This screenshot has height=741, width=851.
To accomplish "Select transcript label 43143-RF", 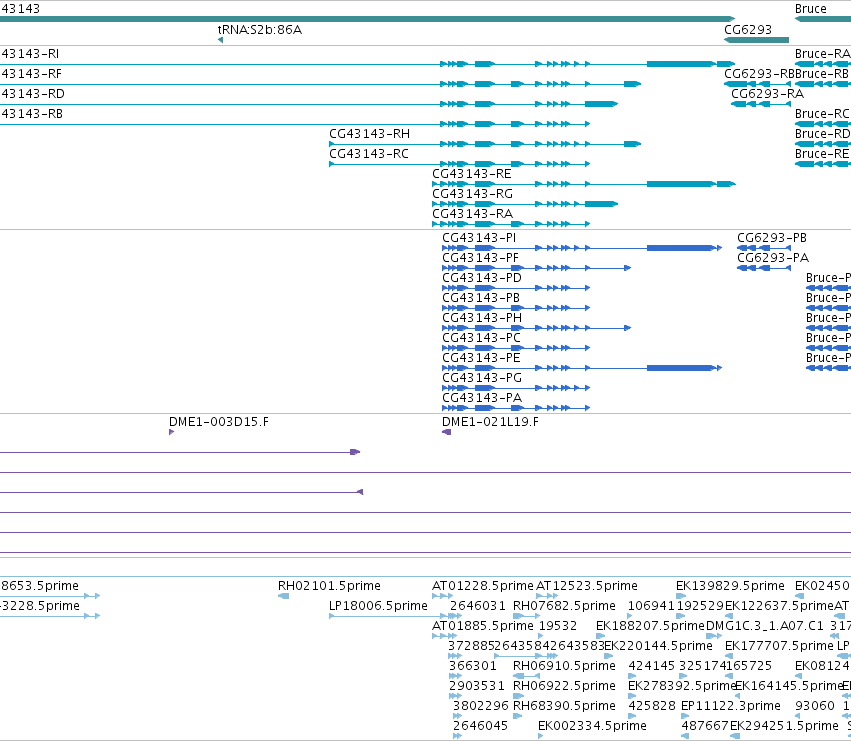I will (31, 74).
